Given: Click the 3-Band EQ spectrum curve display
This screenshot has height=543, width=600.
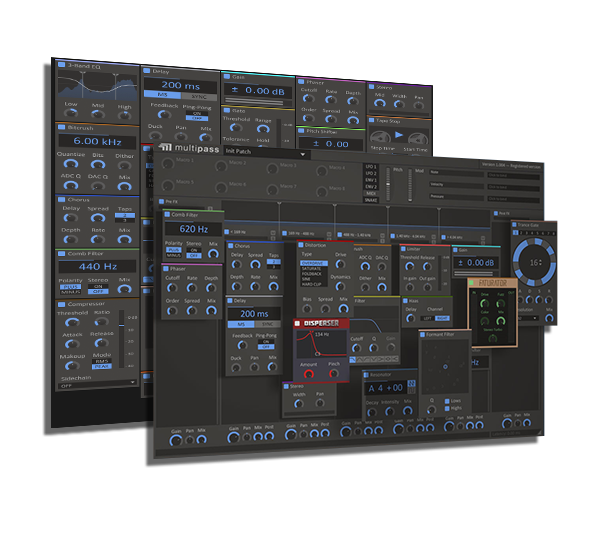Looking at the screenshot, I should pos(97,85).
